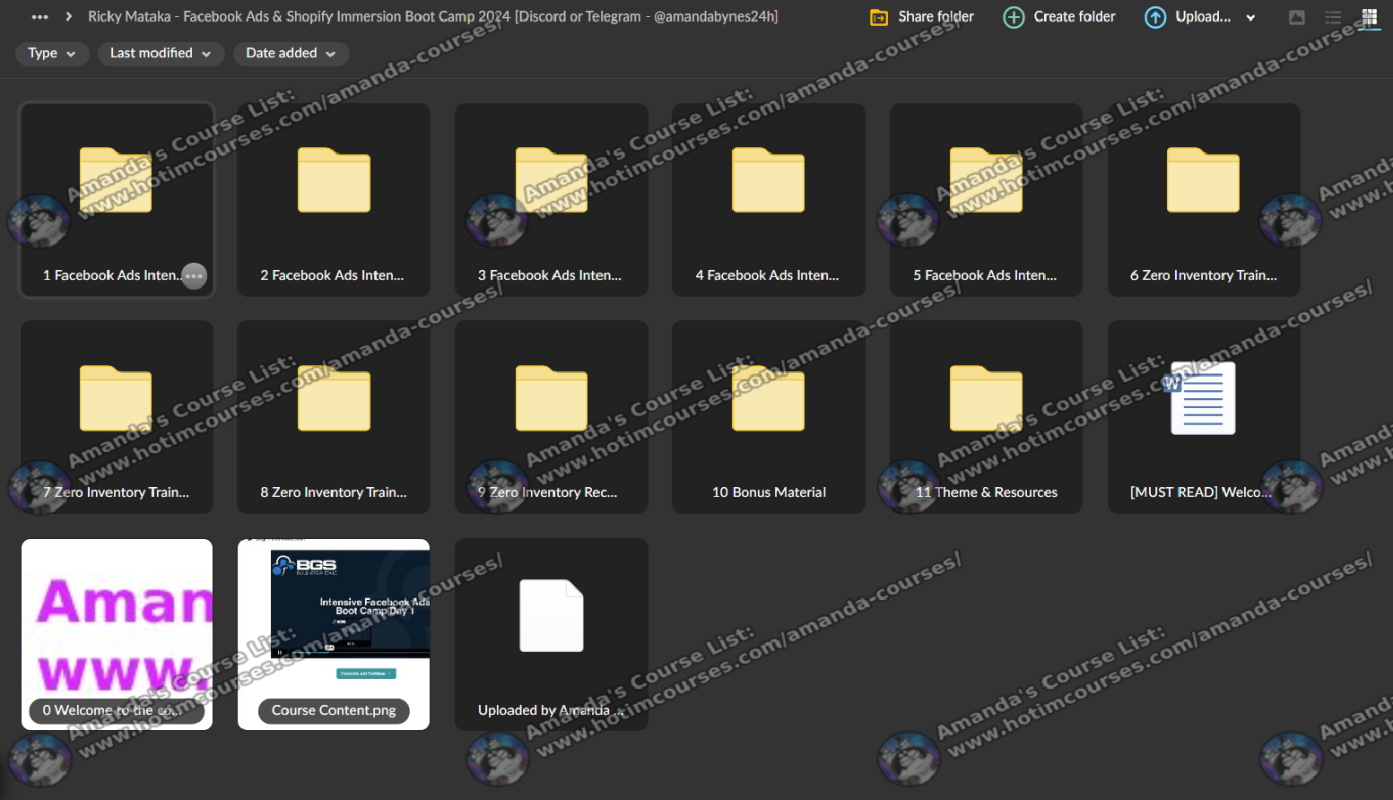The width and height of the screenshot is (1393, 800).
Task: Open breadcrumb ellipsis menu
Action: click(40, 17)
